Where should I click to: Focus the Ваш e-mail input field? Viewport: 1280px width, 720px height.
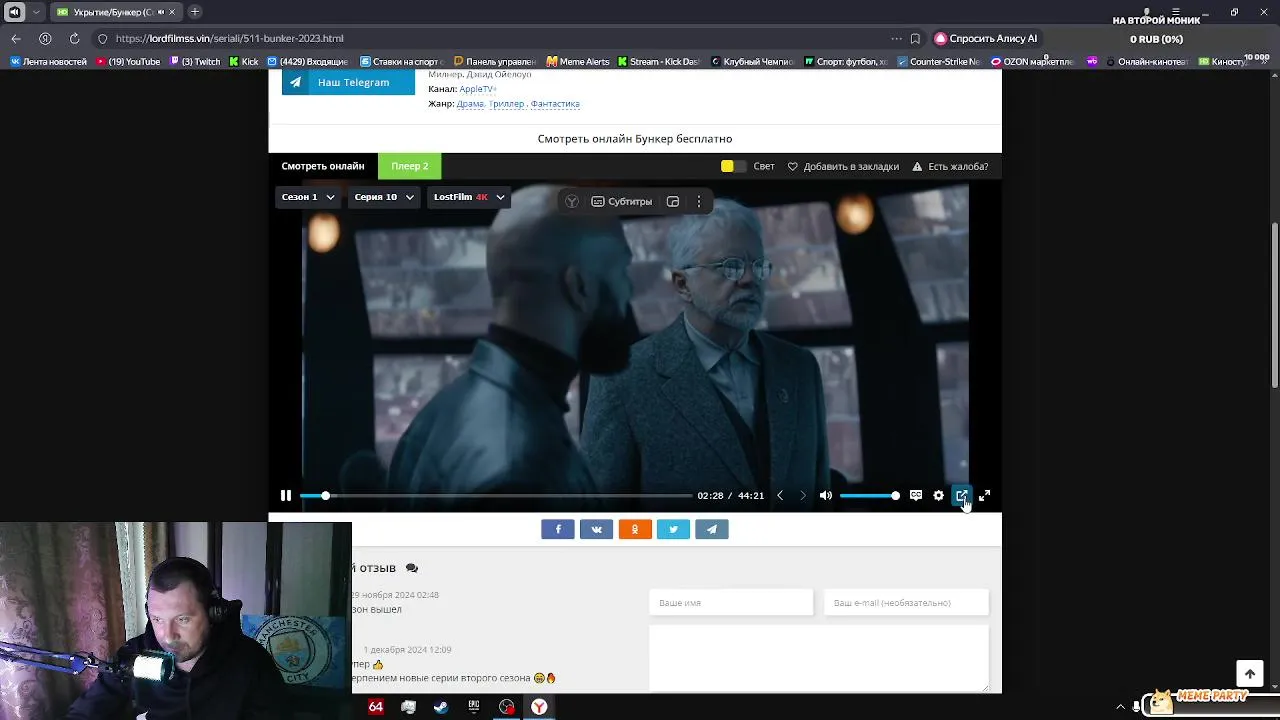(906, 603)
